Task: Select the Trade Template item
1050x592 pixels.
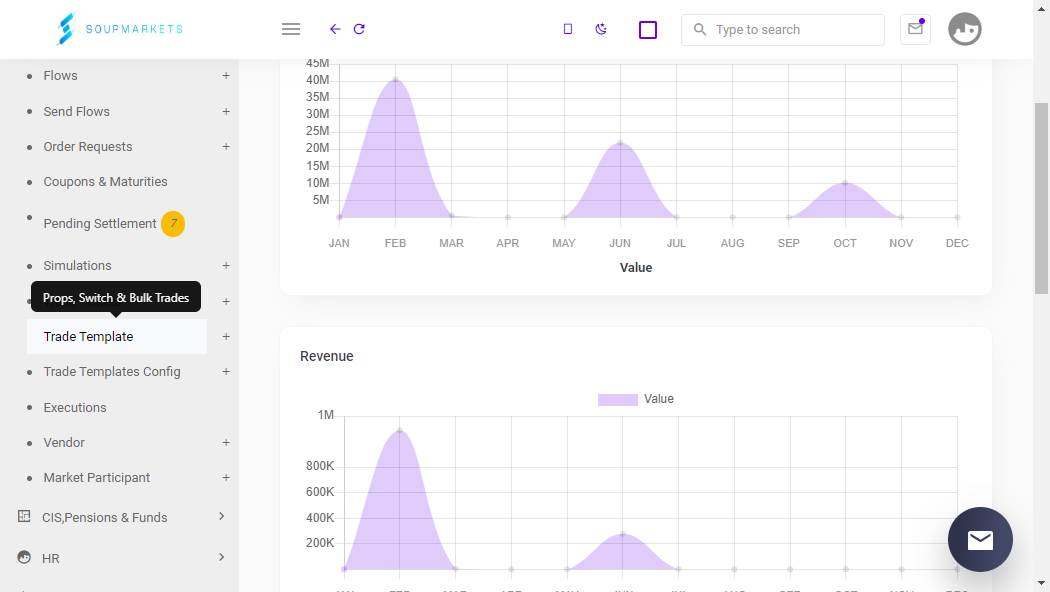Action: (117, 337)
